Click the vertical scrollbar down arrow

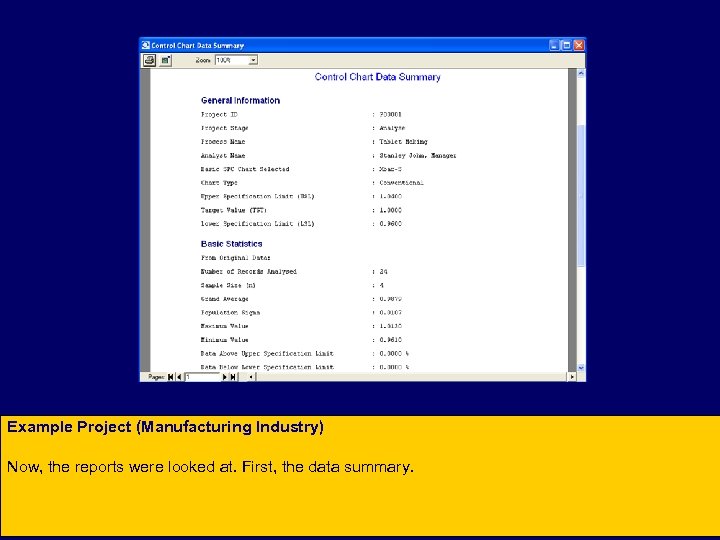click(x=581, y=368)
